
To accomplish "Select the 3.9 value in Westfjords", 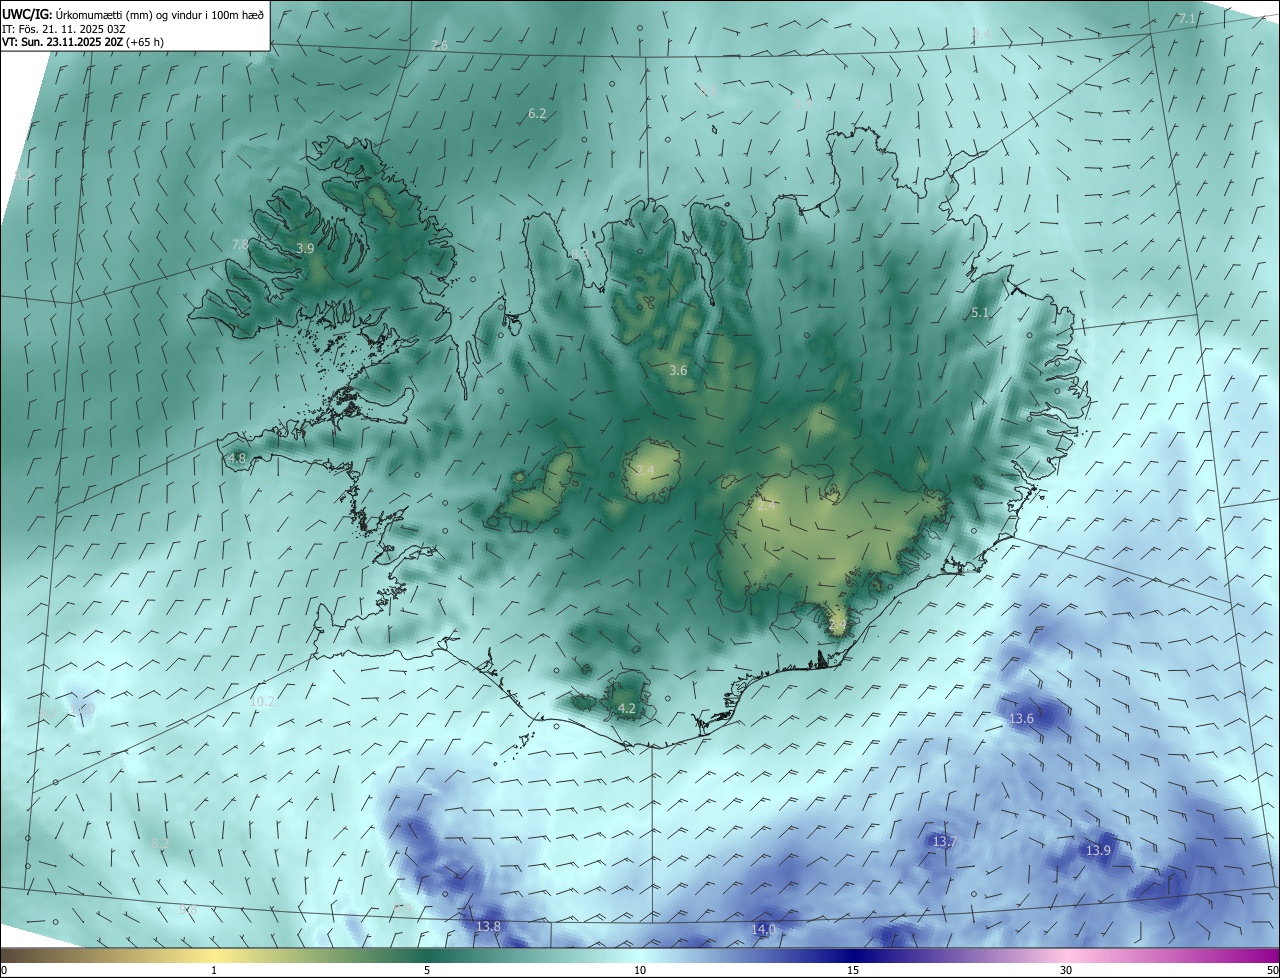I will 306,248.
